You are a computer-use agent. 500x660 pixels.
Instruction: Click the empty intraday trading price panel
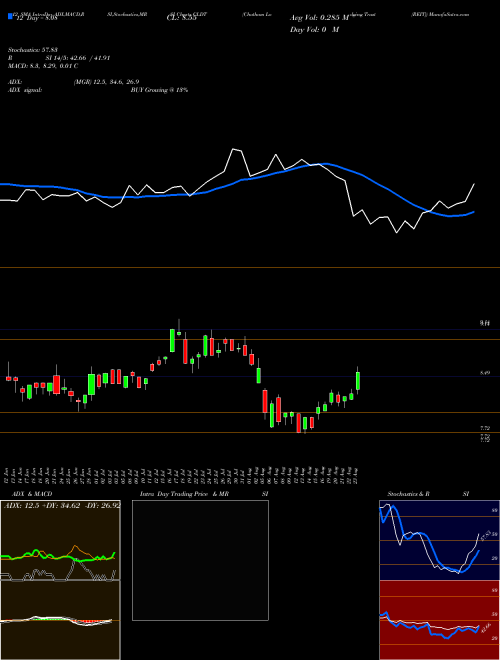[x=200, y=560]
